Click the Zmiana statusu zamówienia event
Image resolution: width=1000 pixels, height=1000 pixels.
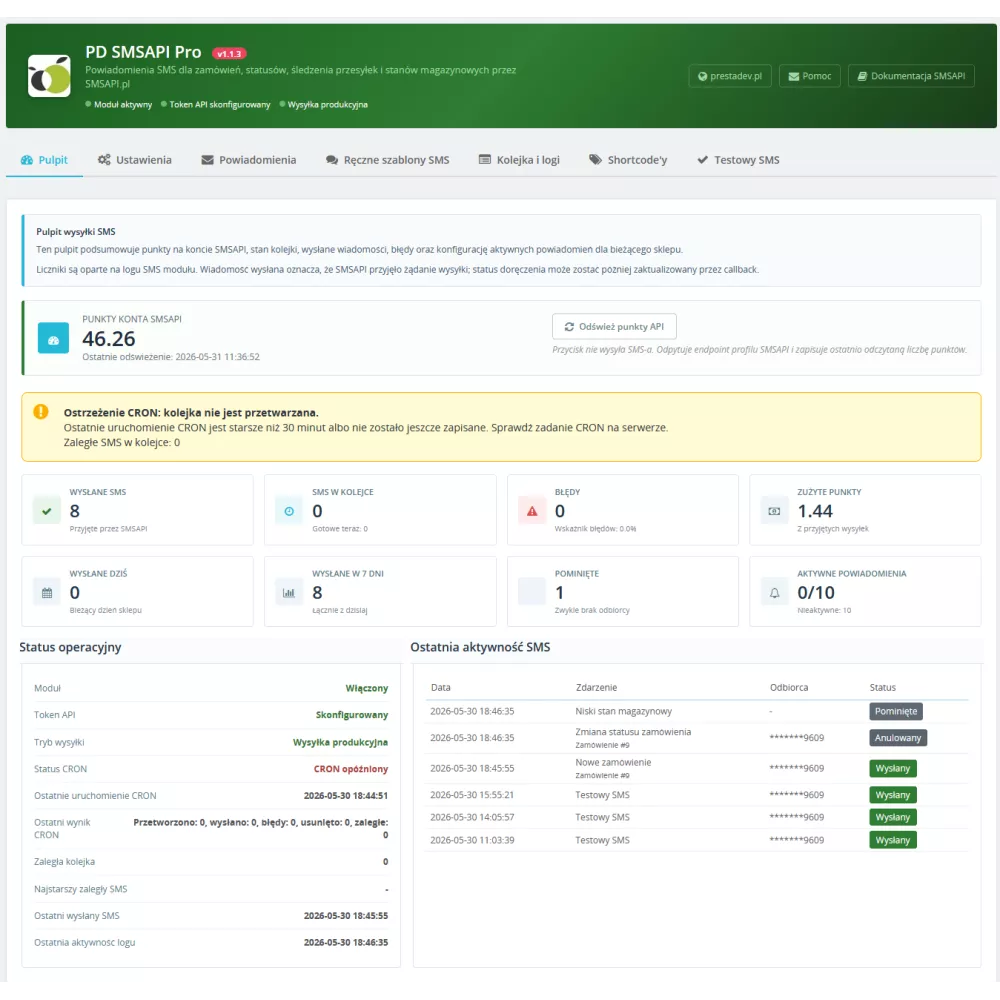coord(633,732)
